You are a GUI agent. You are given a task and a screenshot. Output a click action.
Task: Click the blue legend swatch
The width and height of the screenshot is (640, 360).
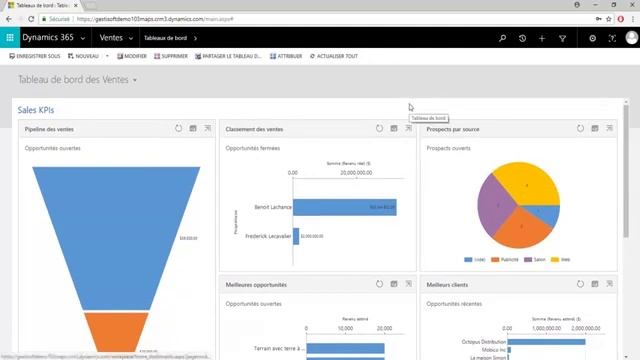tap(468, 260)
